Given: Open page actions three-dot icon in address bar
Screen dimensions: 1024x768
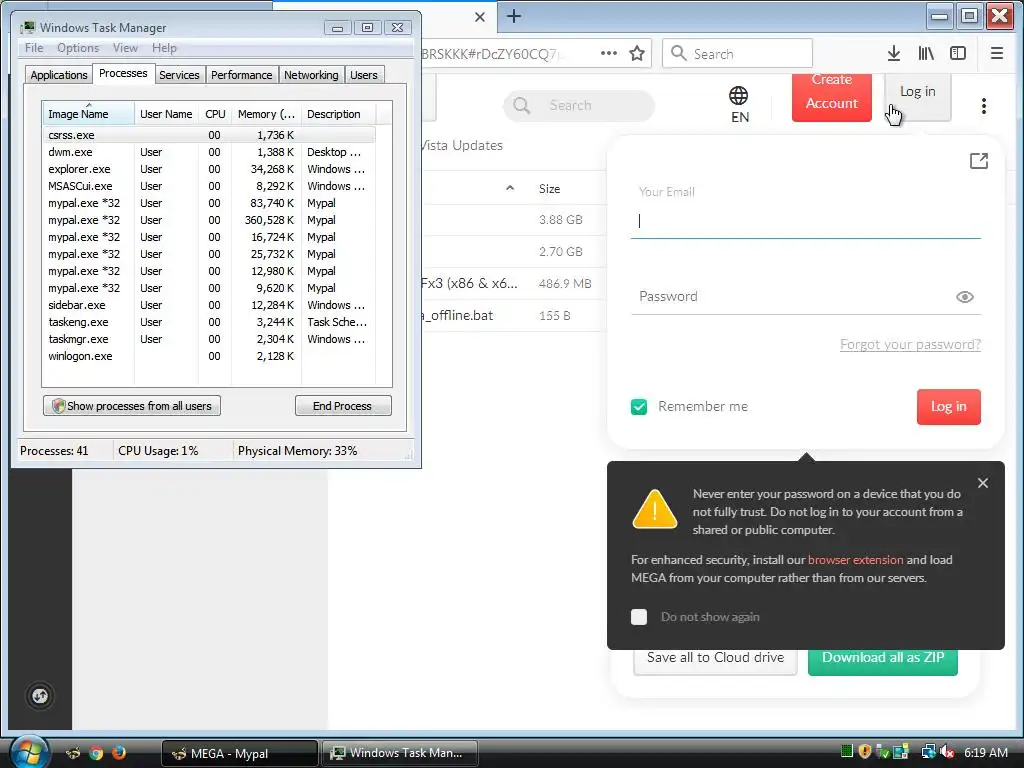Looking at the screenshot, I should [609, 54].
